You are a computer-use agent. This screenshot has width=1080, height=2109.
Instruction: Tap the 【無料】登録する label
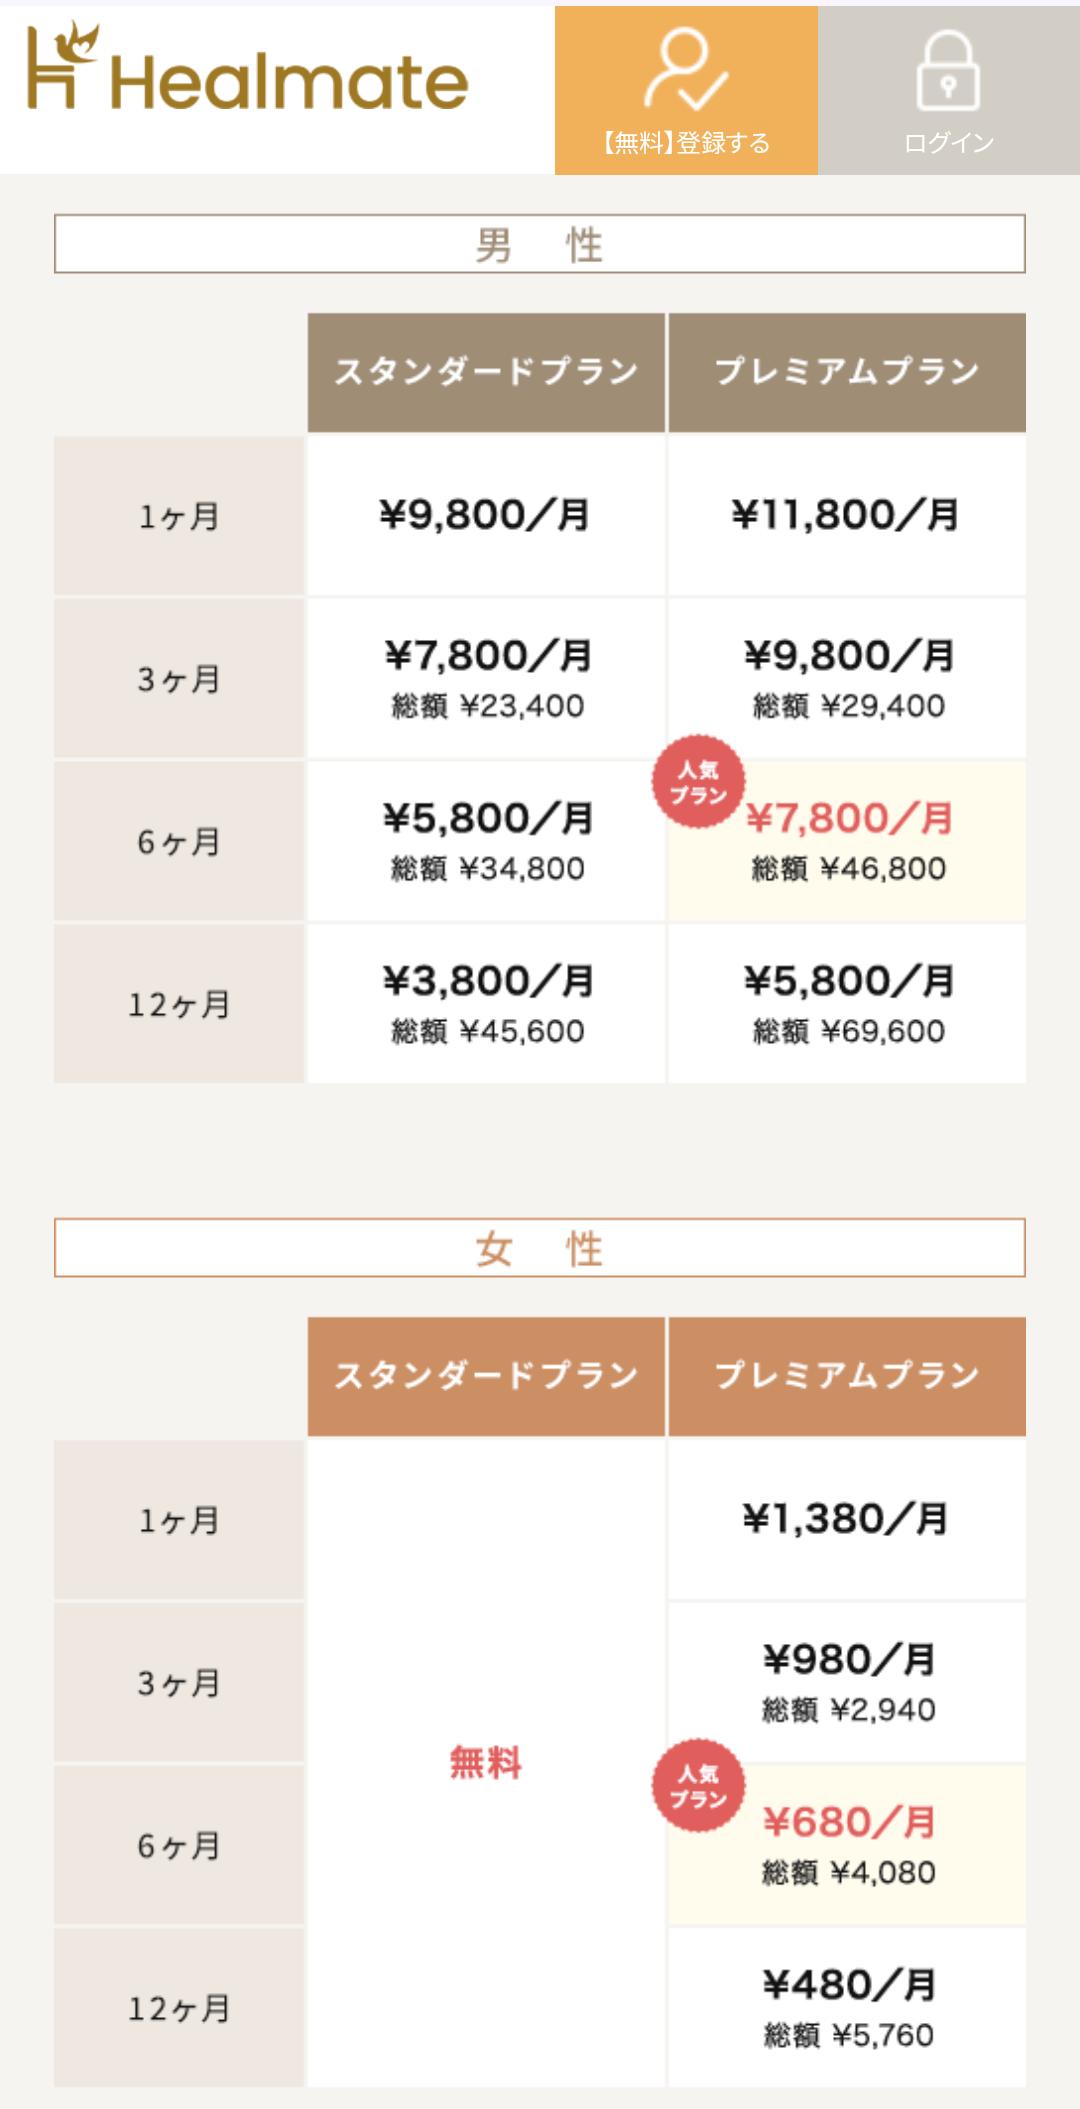685,143
